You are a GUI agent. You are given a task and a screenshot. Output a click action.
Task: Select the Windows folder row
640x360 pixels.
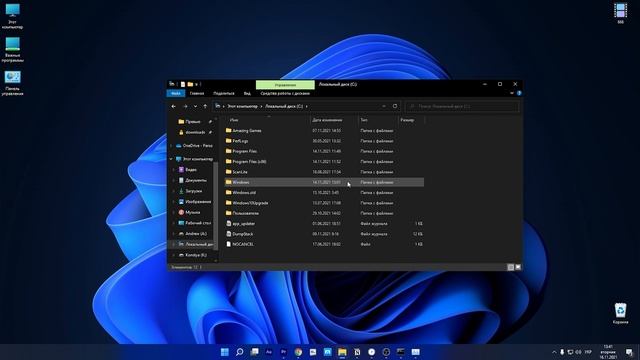tap(324, 182)
